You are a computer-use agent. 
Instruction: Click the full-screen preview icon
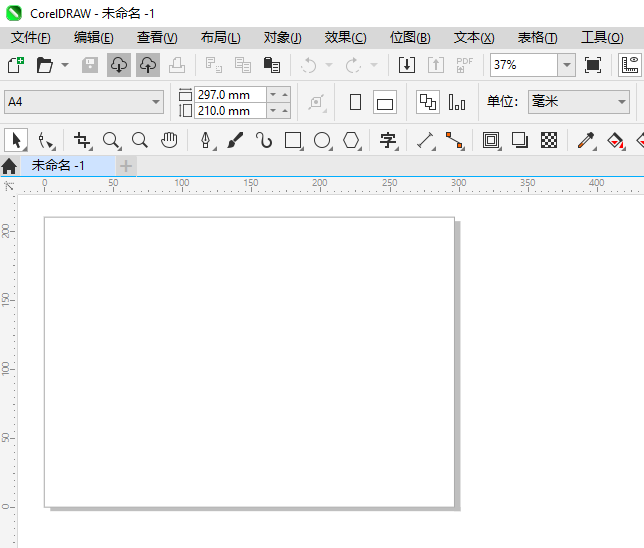(x=593, y=65)
